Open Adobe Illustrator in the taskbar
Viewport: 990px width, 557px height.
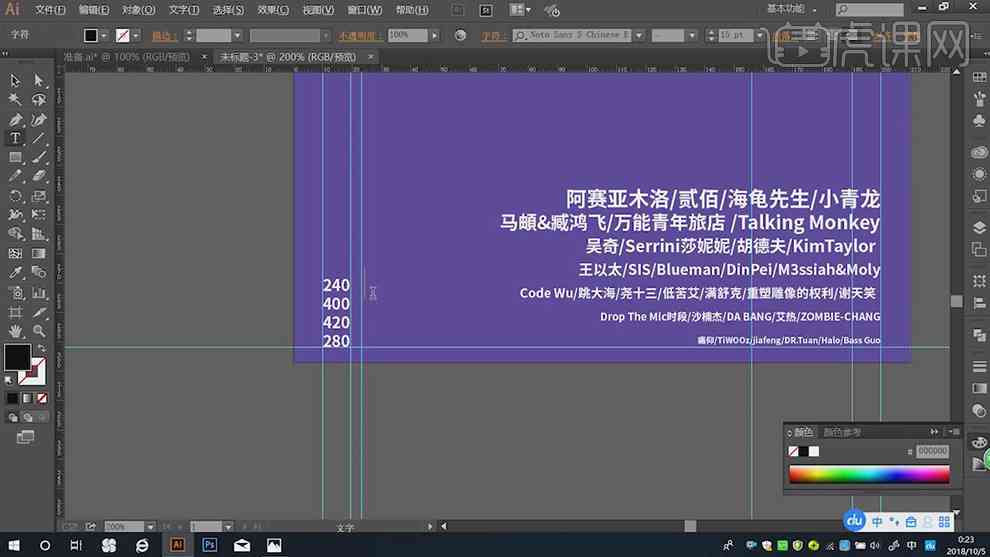tap(177, 544)
